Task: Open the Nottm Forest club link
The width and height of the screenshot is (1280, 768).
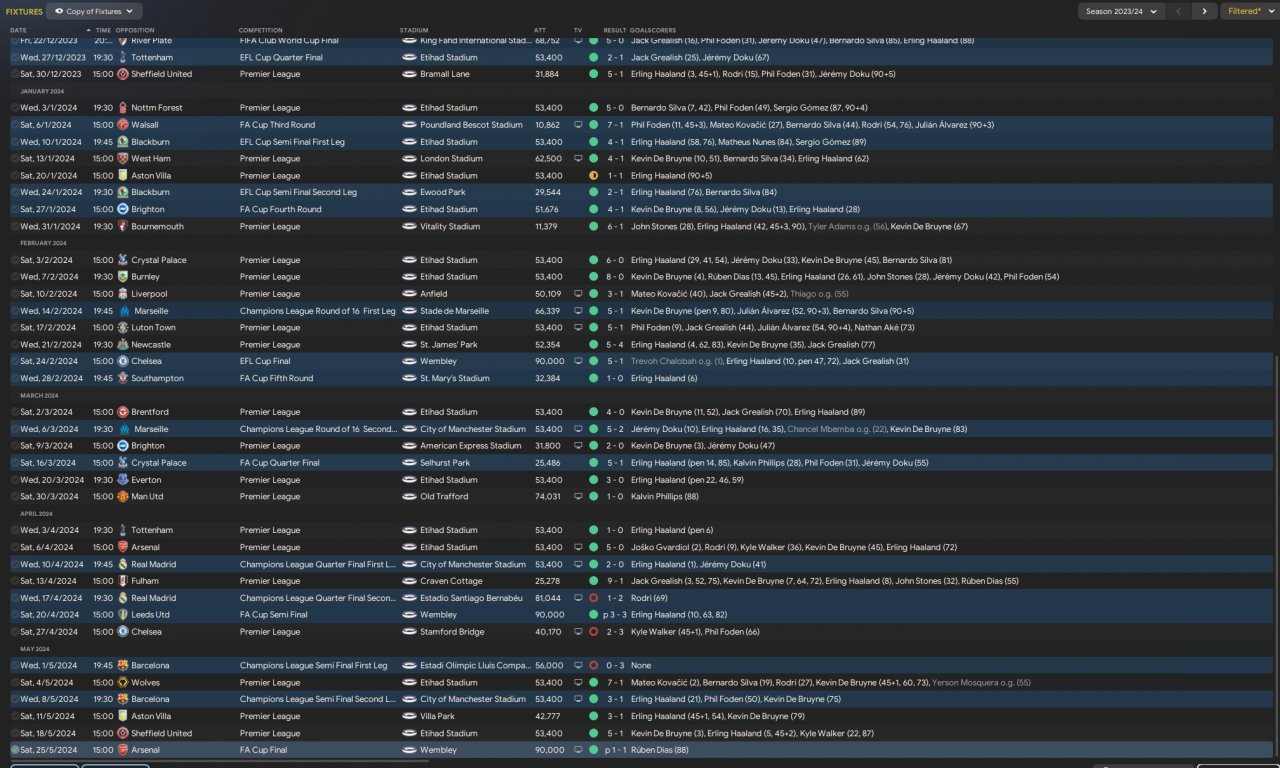Action: (x=157, y=108)
